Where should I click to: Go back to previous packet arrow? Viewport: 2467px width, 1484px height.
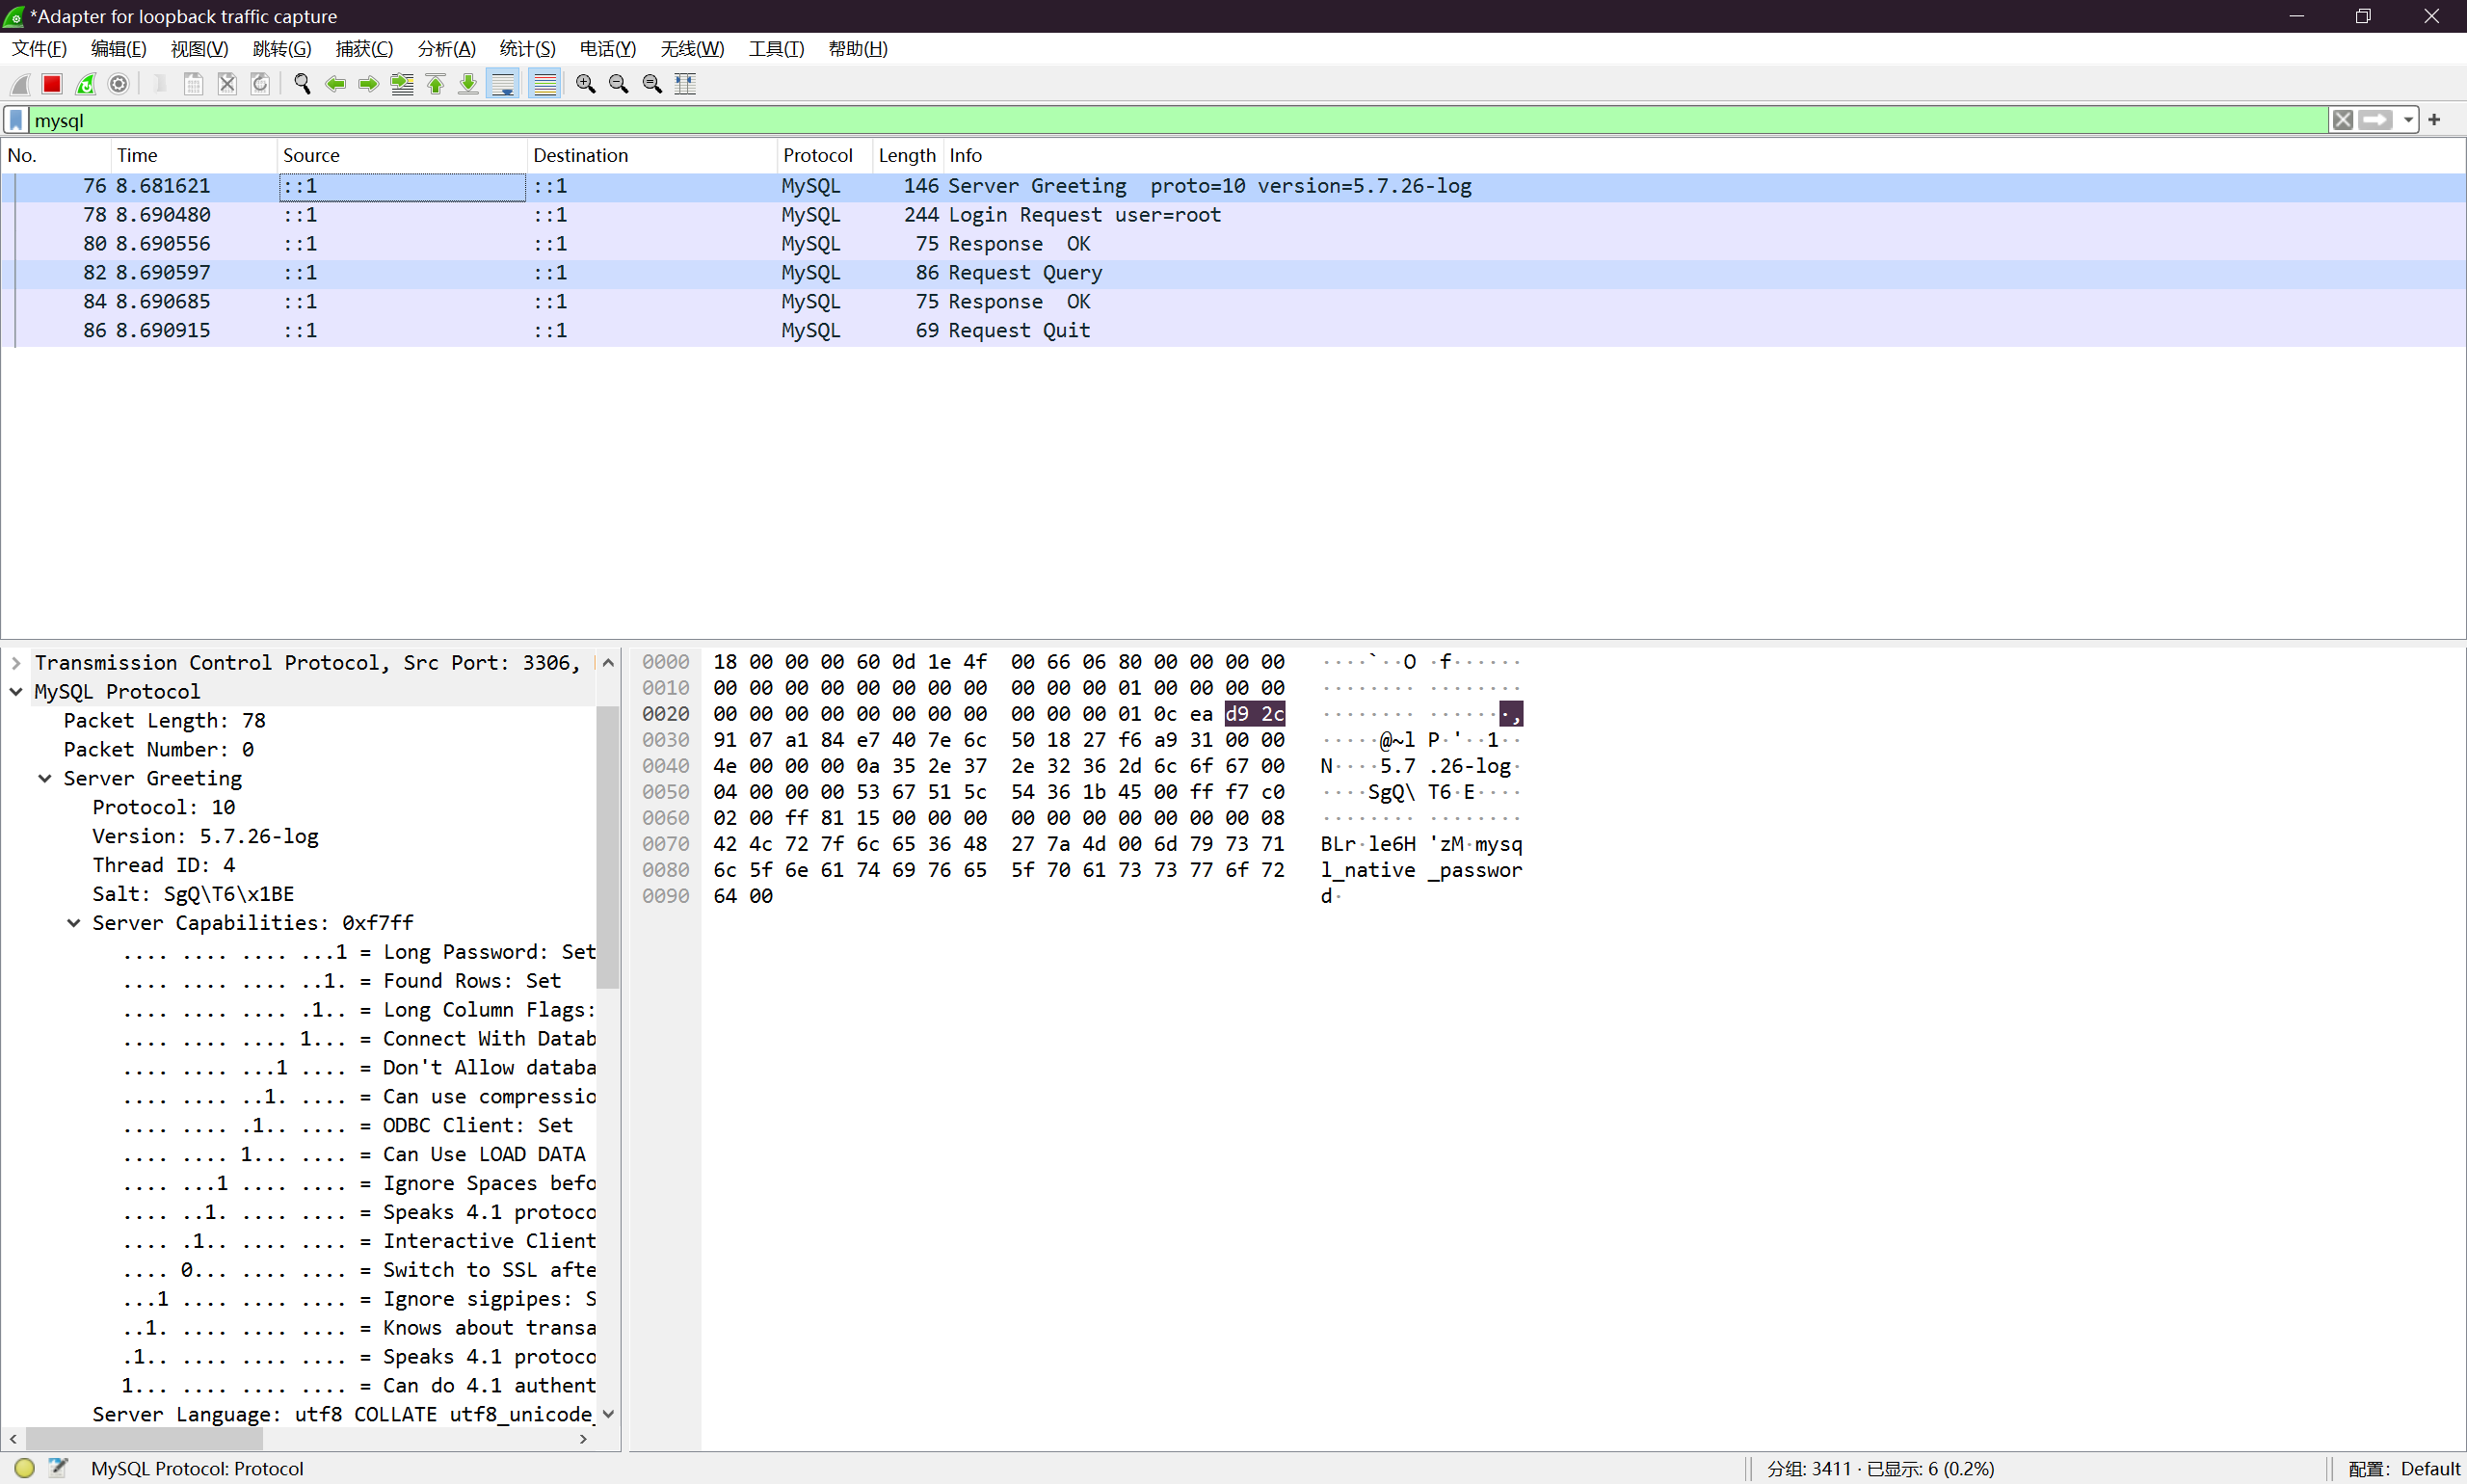click(335, 84)
